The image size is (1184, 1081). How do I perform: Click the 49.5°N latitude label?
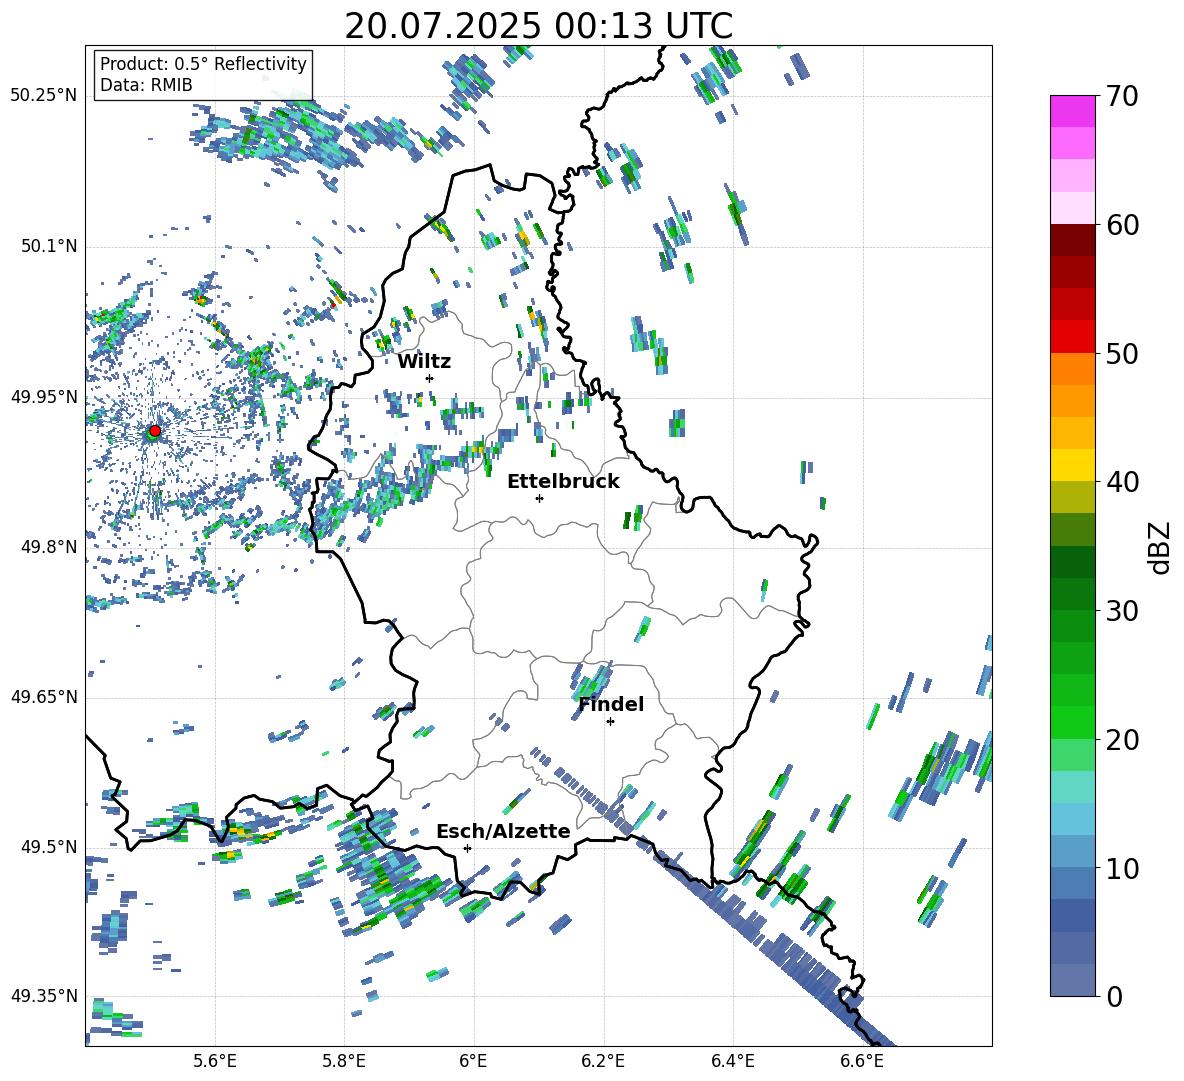point(48,846)
